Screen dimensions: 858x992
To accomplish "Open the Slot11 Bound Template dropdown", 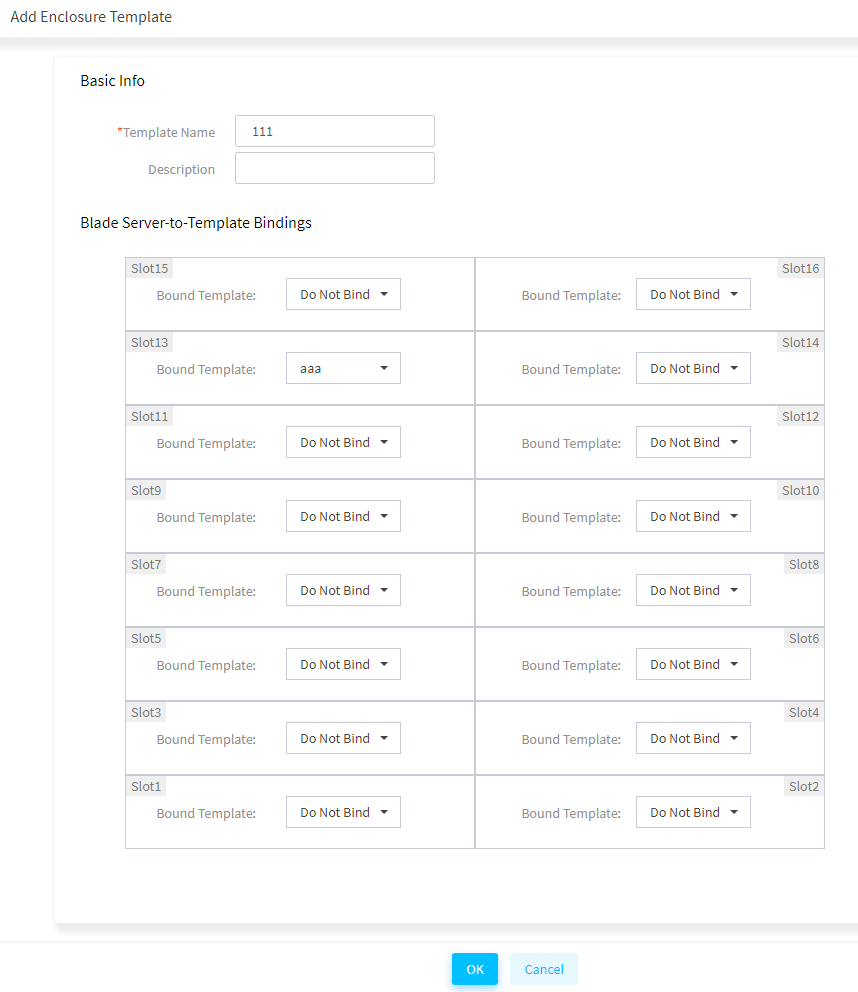I will tap(343, 442).
